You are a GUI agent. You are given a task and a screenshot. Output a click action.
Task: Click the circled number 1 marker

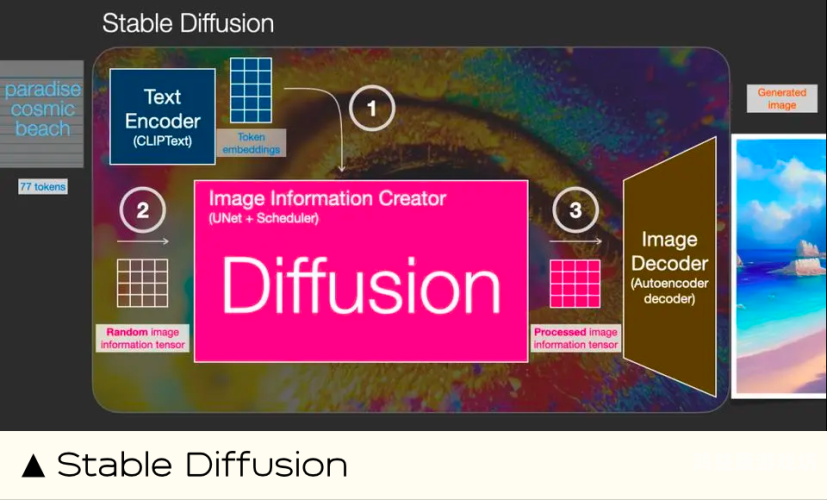click(372, 108)
